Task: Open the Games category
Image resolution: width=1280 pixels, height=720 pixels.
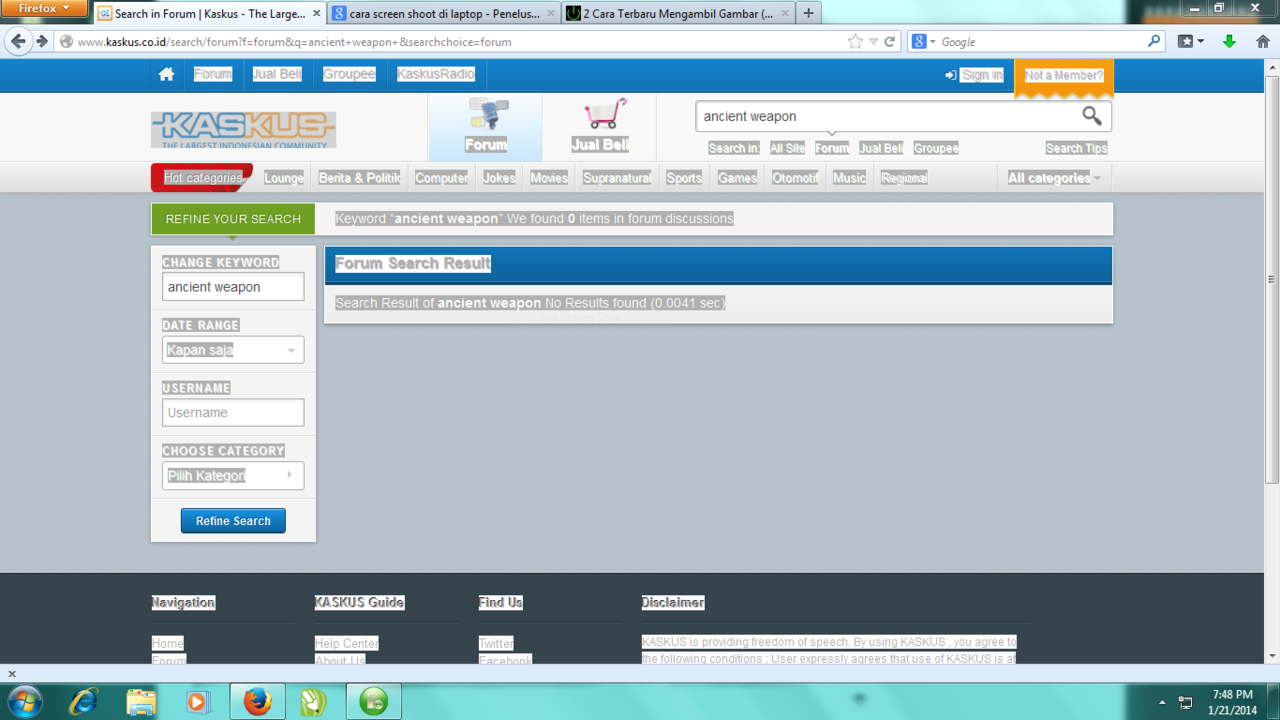Action: point(737,178)
